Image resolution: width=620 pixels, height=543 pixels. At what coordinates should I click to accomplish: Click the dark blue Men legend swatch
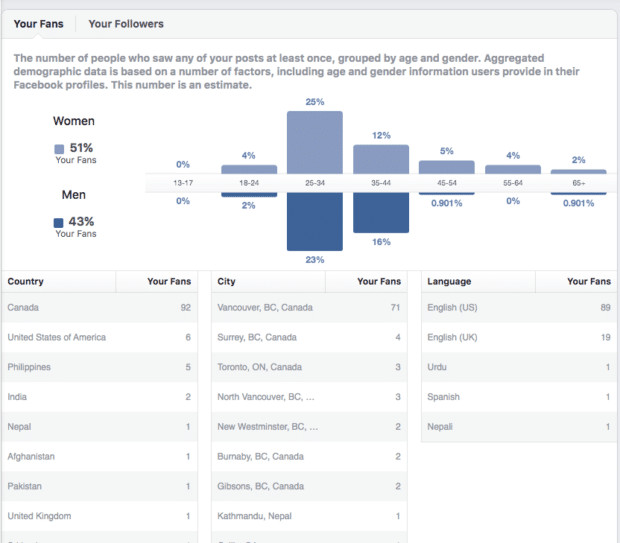point(59,223)
